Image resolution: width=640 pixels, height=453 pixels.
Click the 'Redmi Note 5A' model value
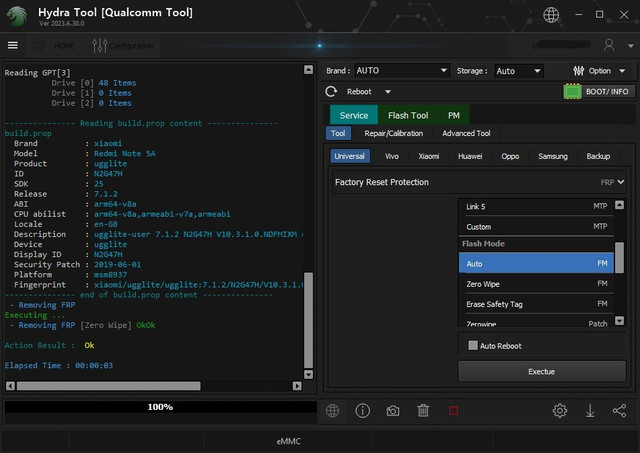pos(124,153)
